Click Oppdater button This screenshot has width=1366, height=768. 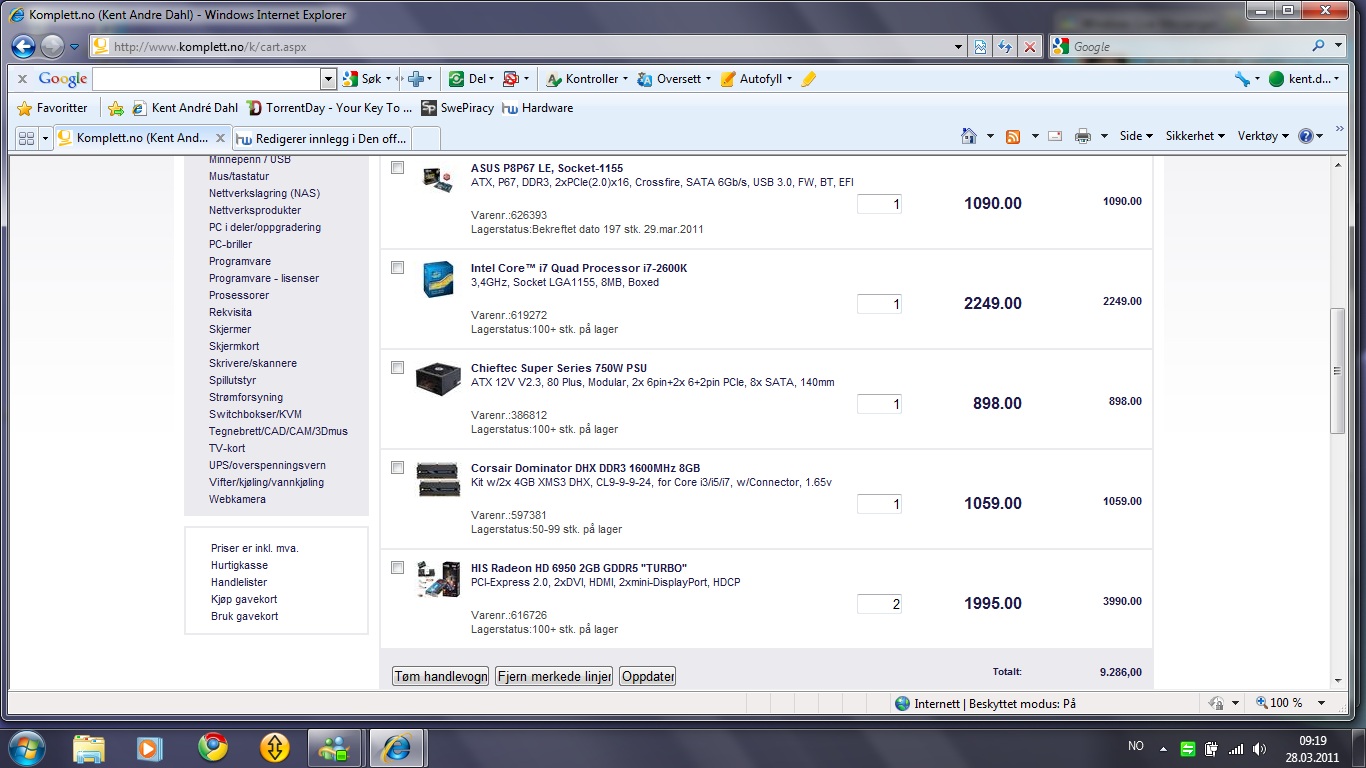tap(648, 677)
